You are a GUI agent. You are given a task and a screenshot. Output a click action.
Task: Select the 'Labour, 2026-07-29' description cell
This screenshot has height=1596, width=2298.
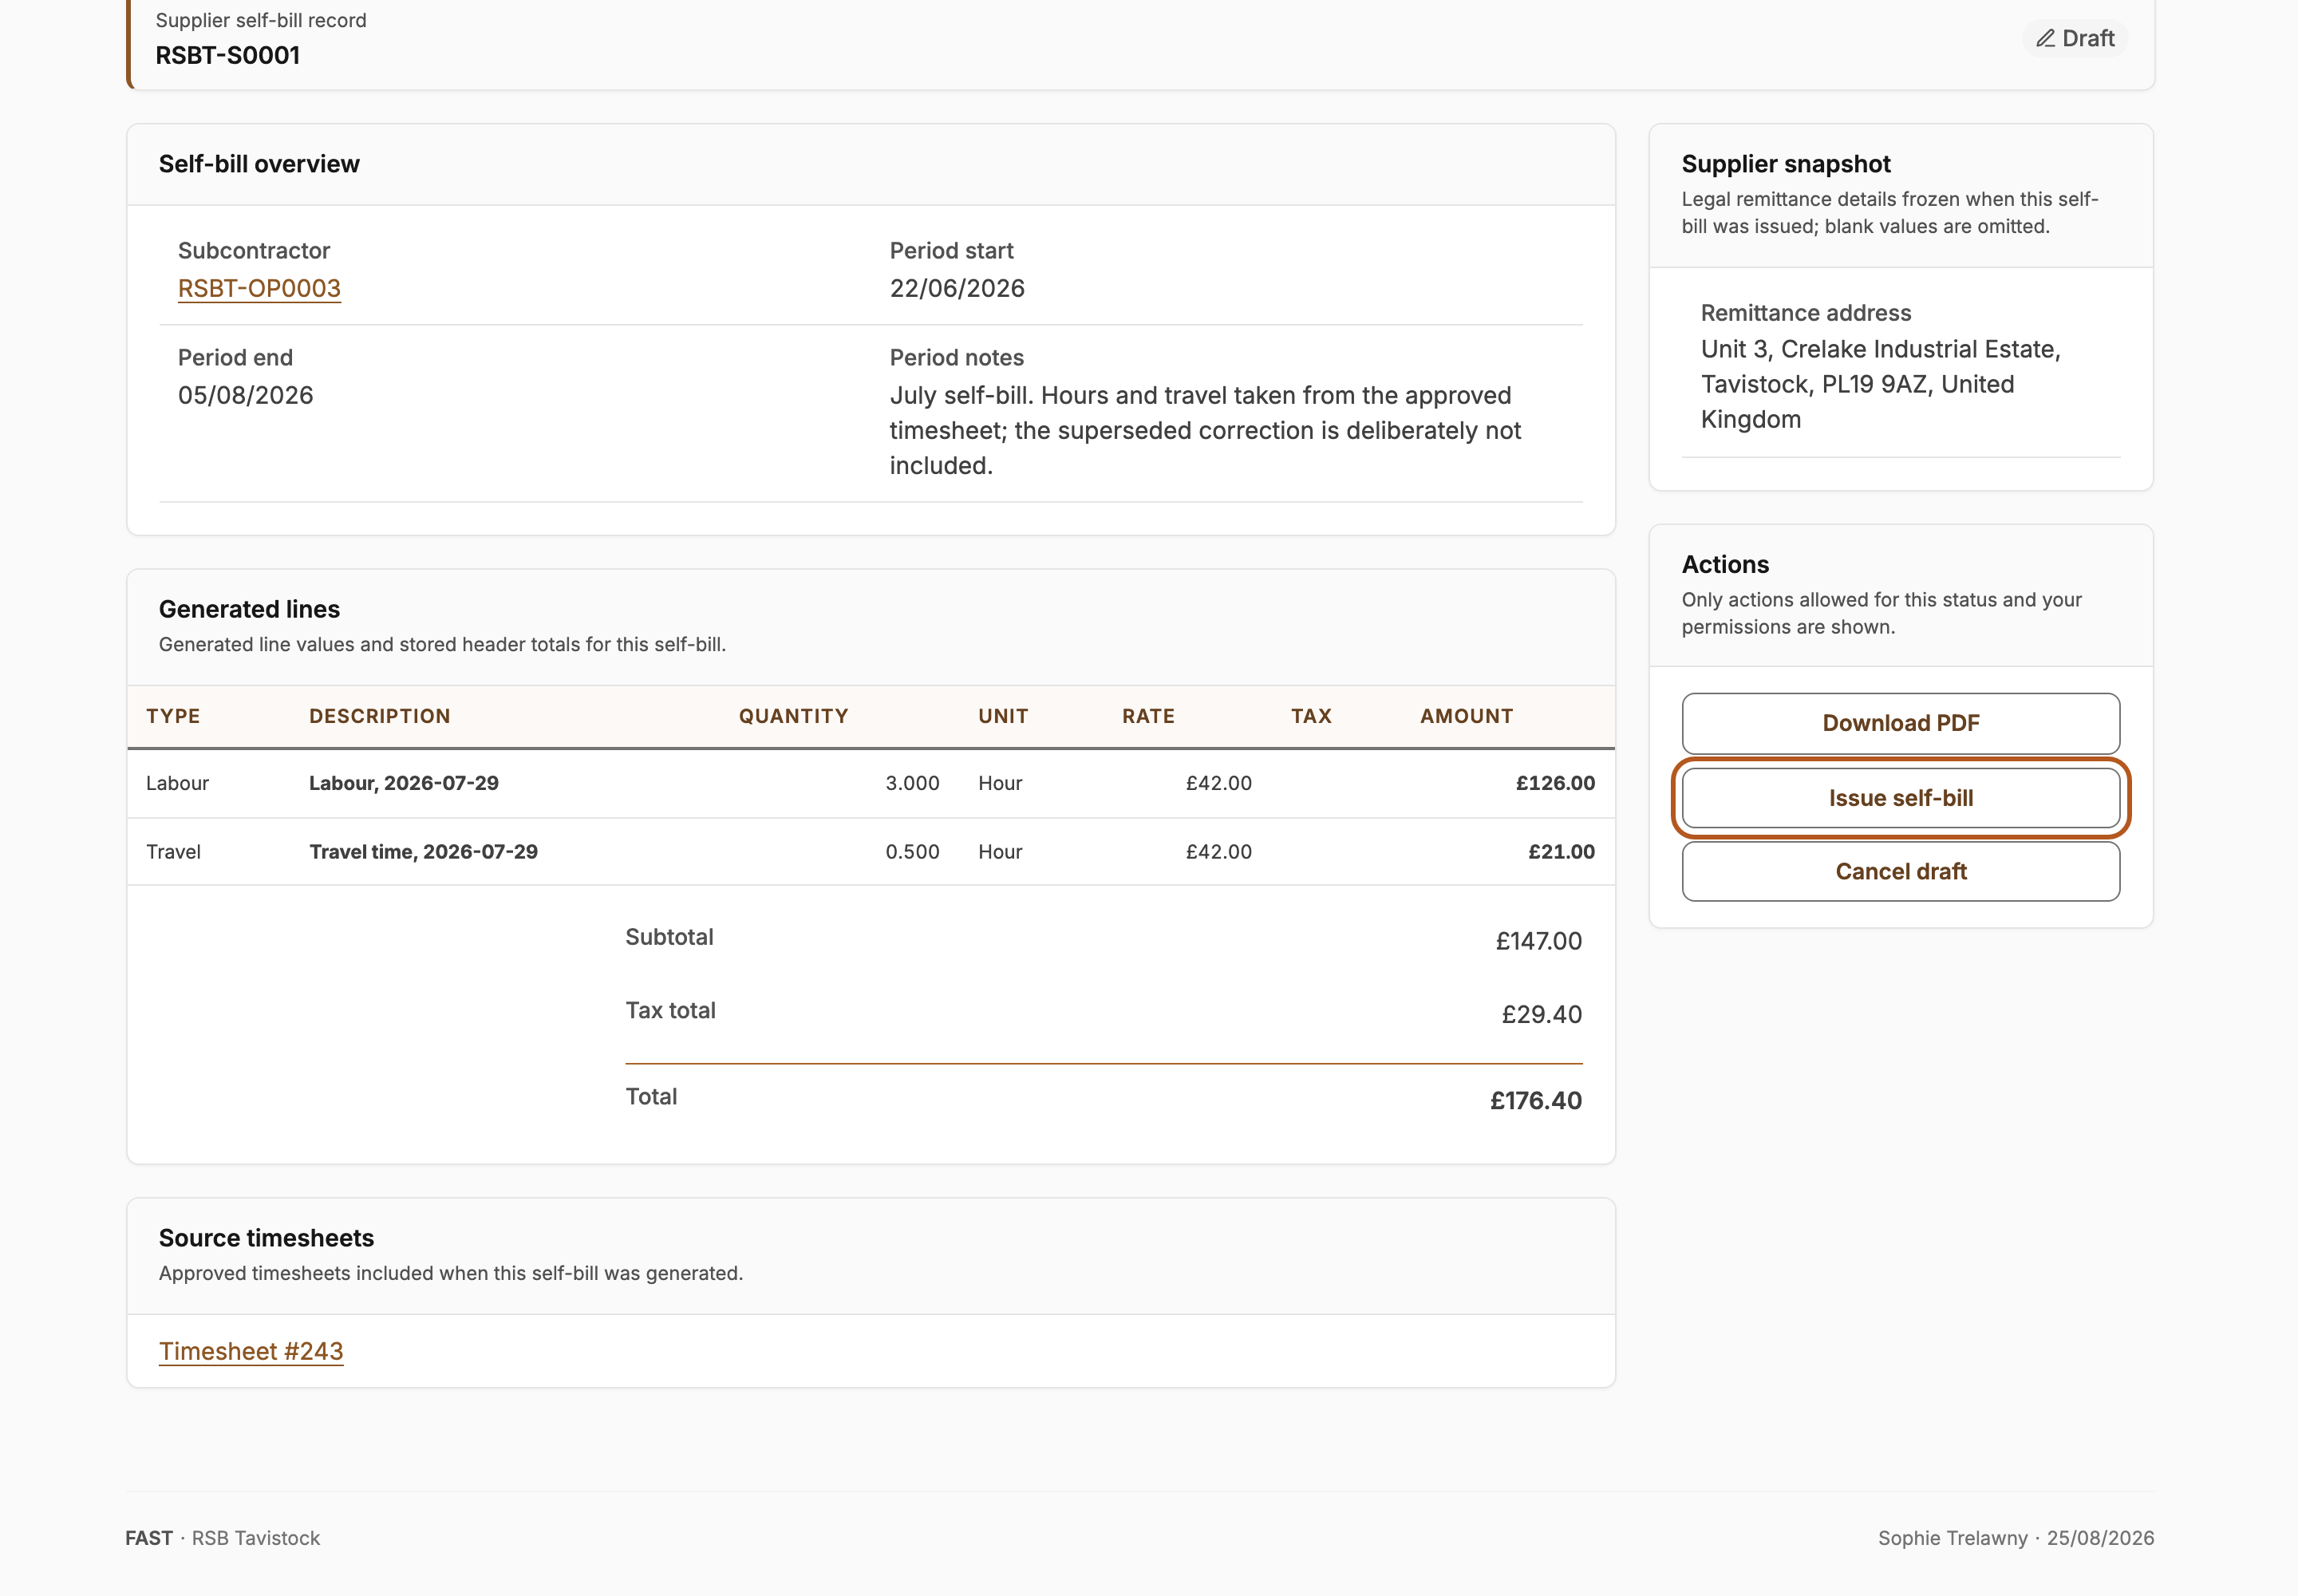[404, 783]
